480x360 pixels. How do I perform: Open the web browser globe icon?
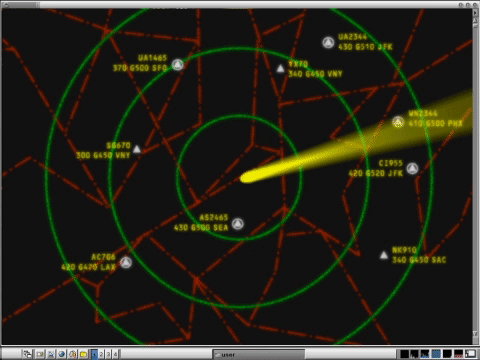[61, 354]
